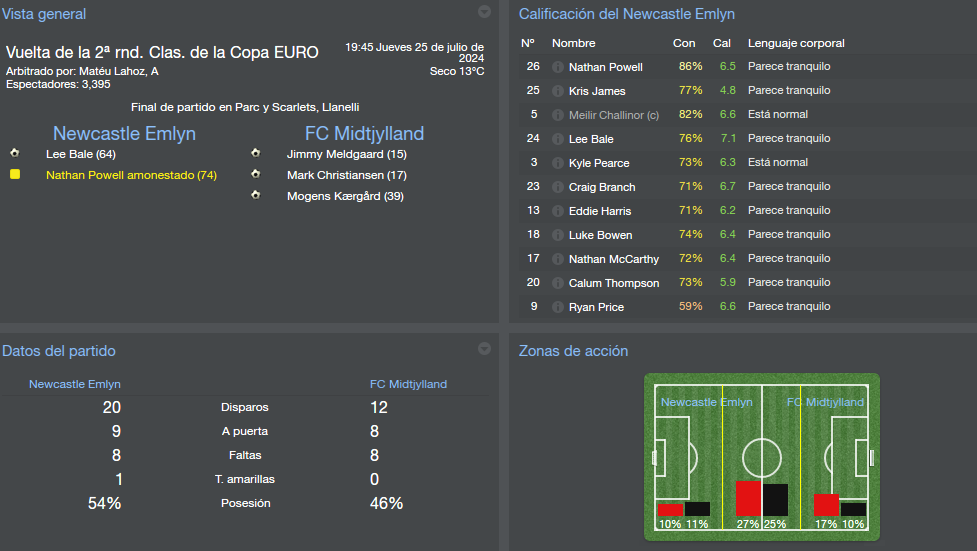
Task: Select the info icon next to Ryan Price
Action: [x=558, y=307]
